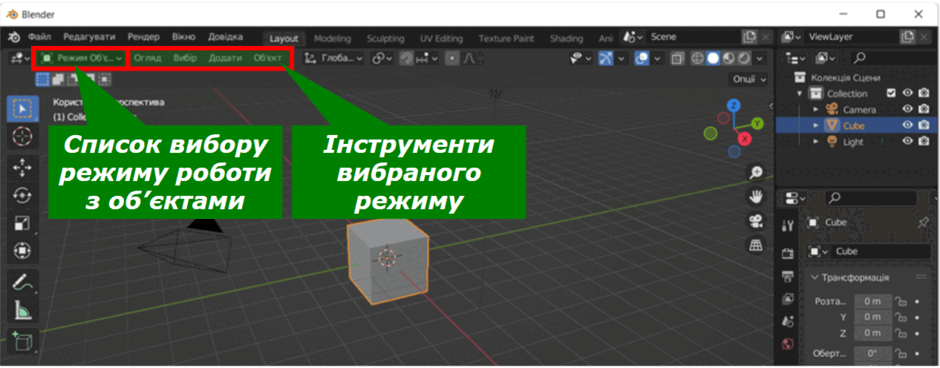The image size is (940, 368).
Task: Toggle viewport visibility eye for Camera
Action: coord(908,109)
